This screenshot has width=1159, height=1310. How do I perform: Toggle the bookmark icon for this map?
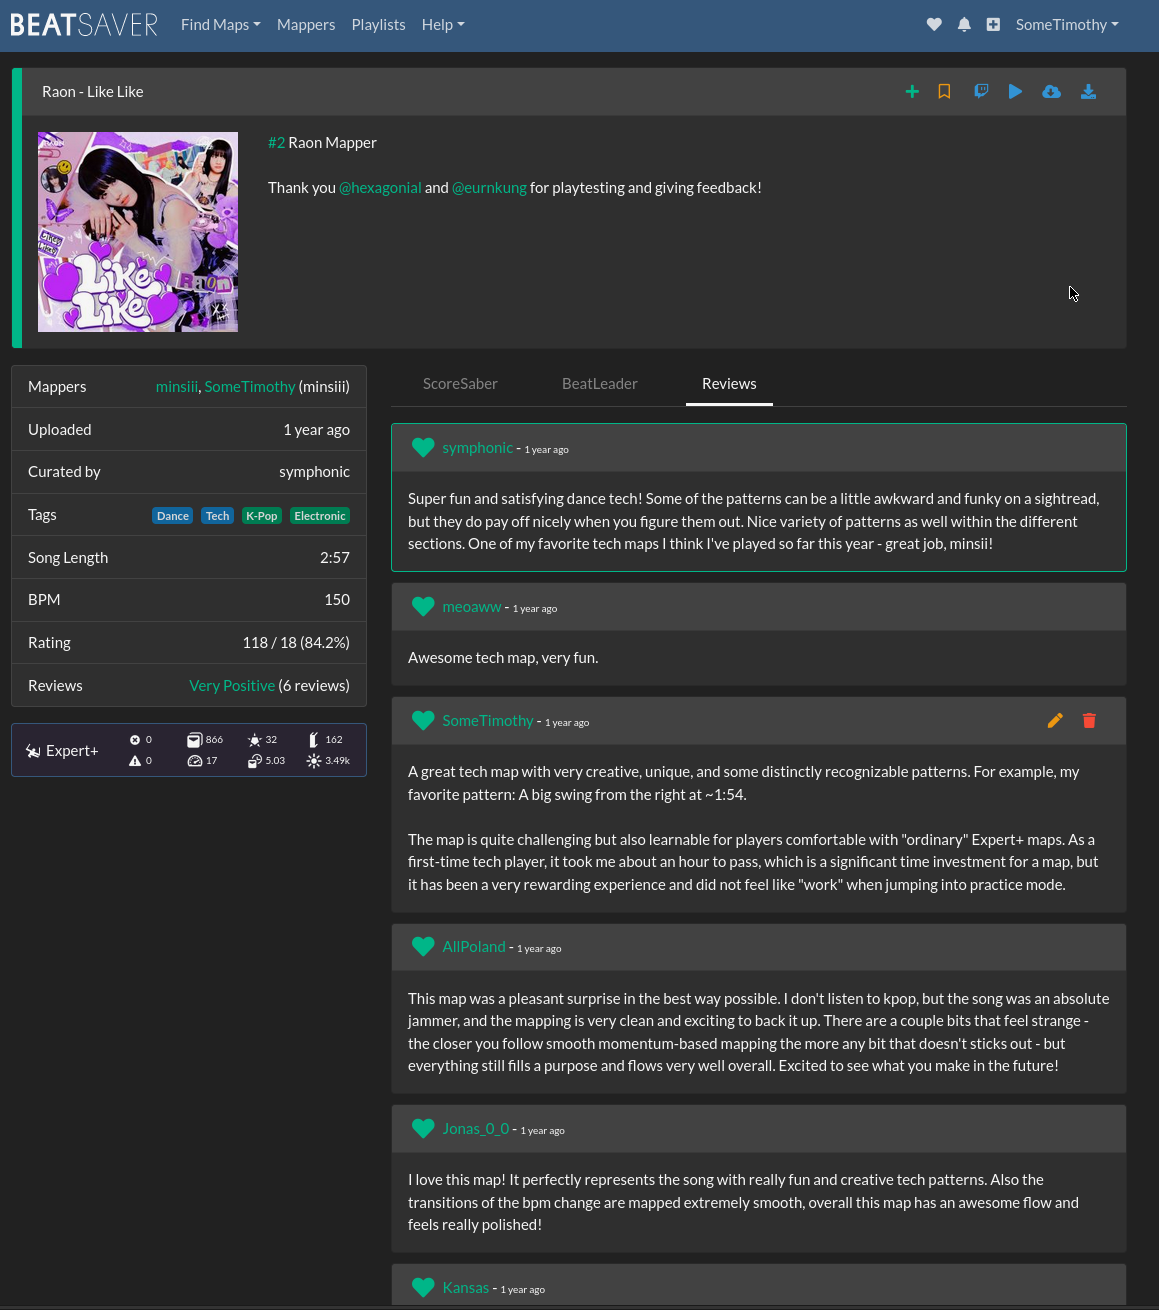click(x=944, y=92)
